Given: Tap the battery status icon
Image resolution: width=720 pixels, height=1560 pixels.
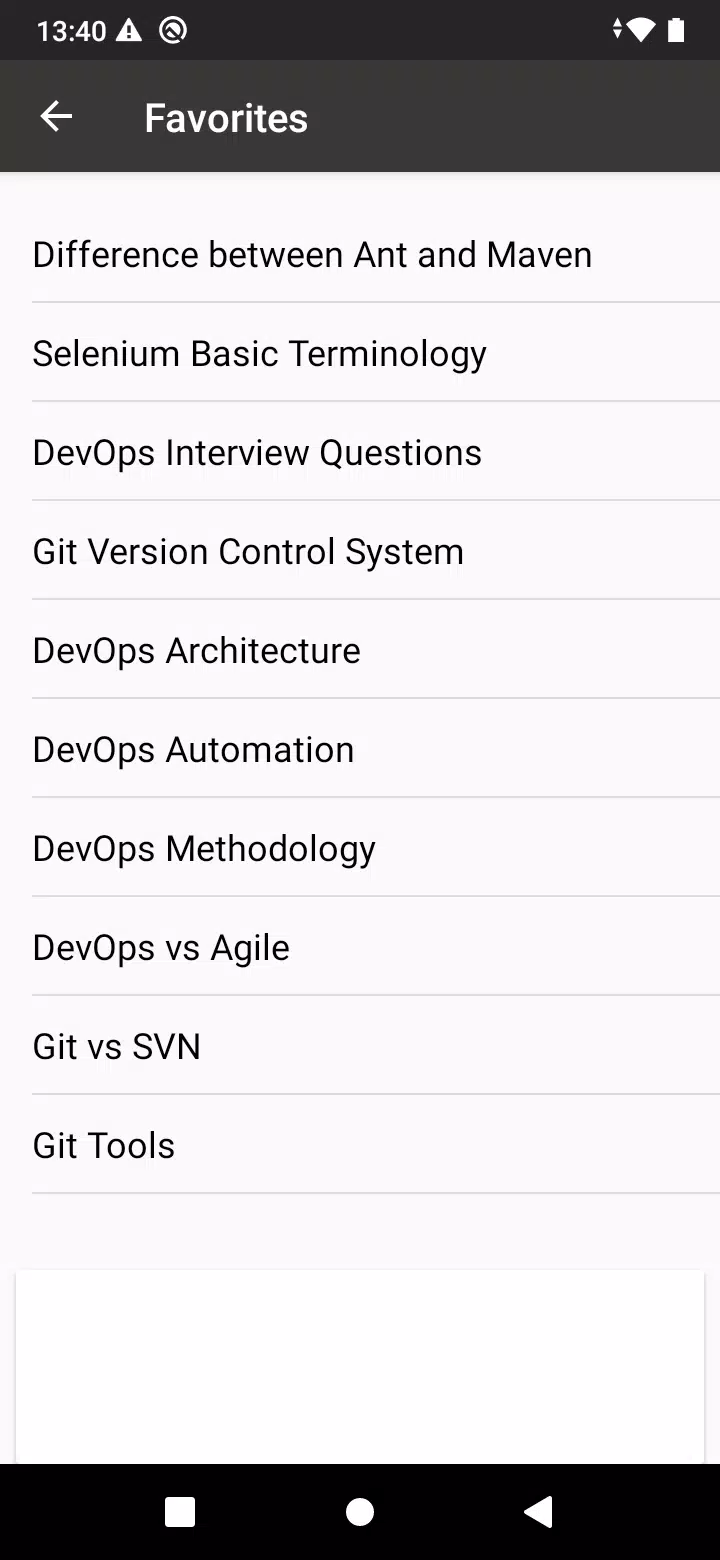Looking at the screenshot, I should pyautogui.click(x=676, y=31).
